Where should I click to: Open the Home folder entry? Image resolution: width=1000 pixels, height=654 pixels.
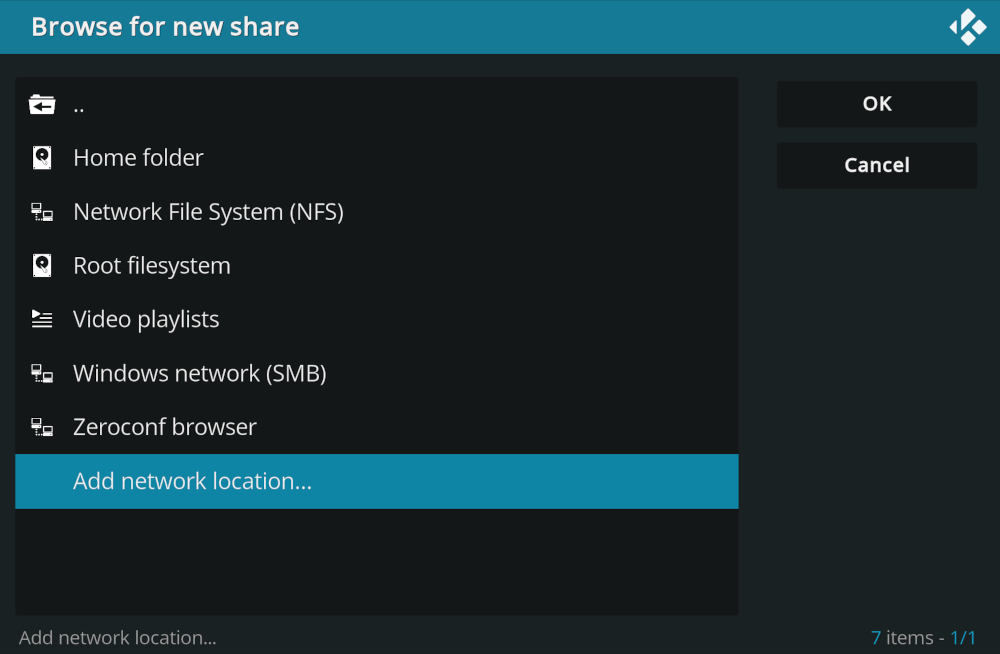pos(138,158)
